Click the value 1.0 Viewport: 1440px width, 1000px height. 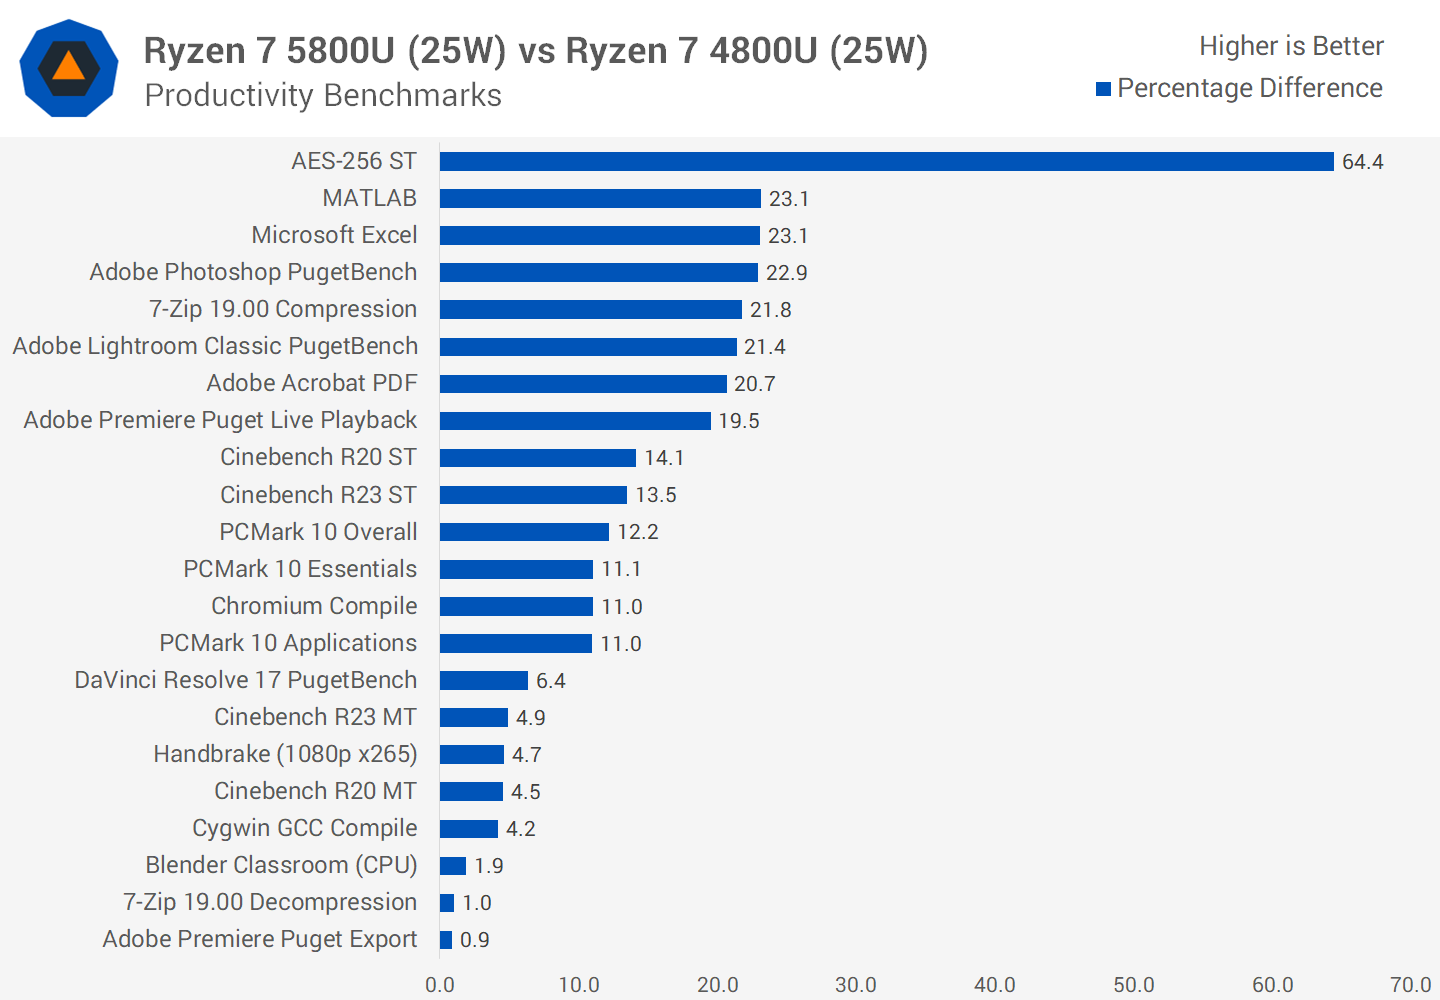click(477, 903)
